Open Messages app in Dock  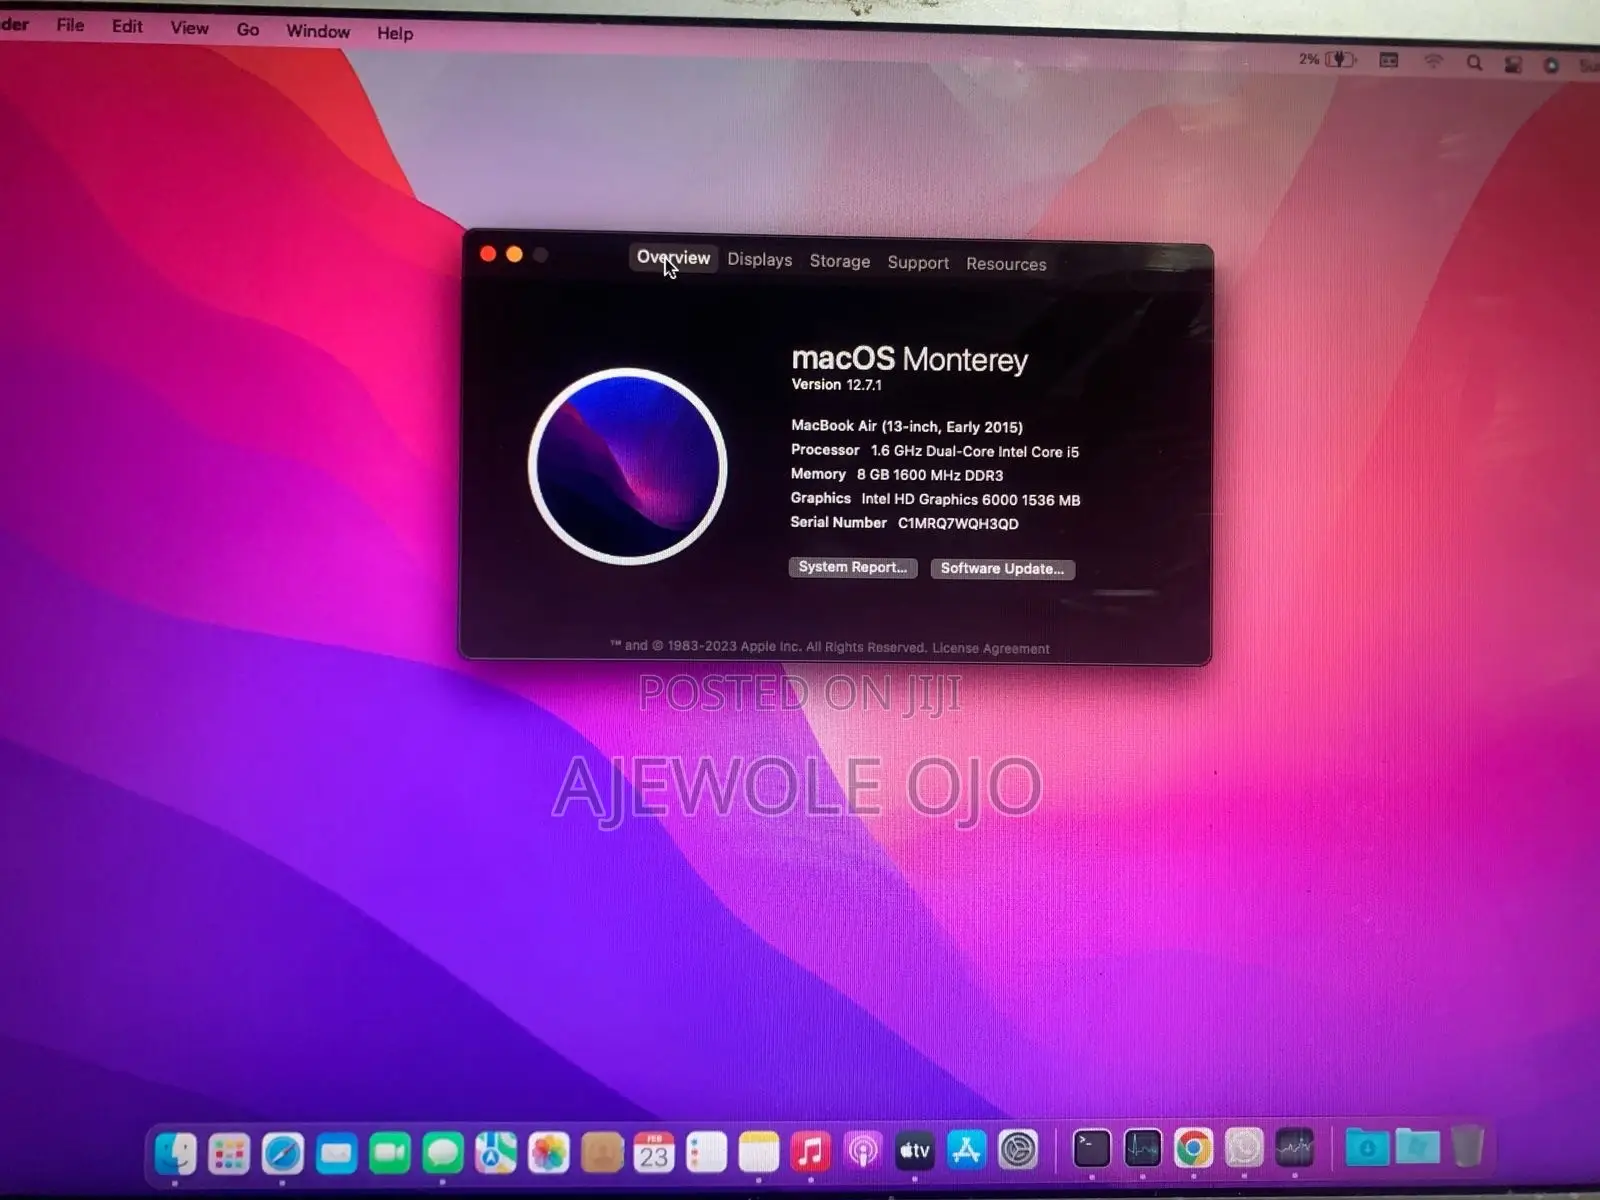point(442,1154)
